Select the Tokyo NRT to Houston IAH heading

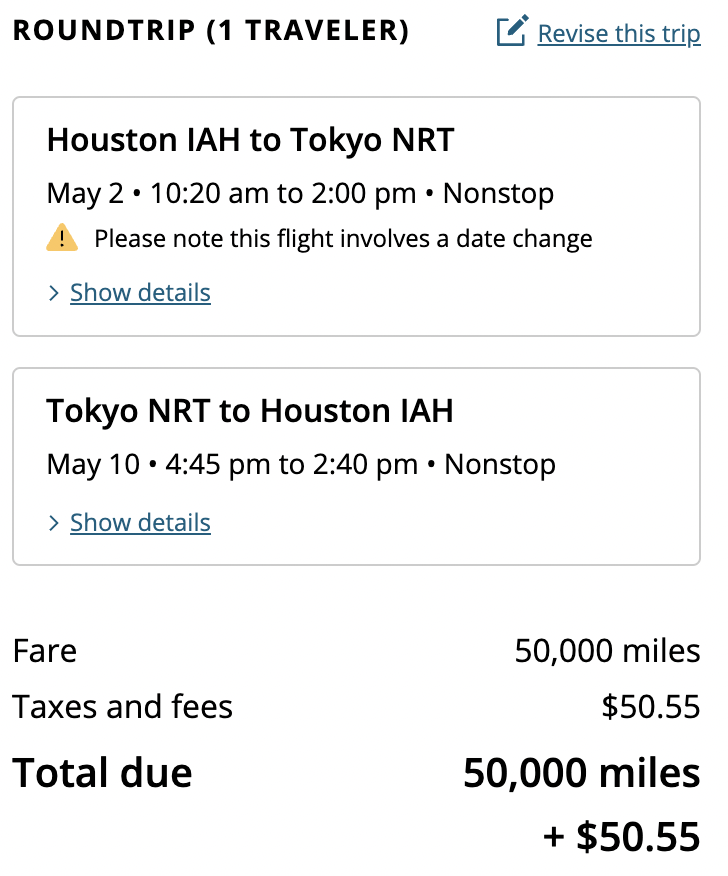pyautogui.click(x=250, y=411)
